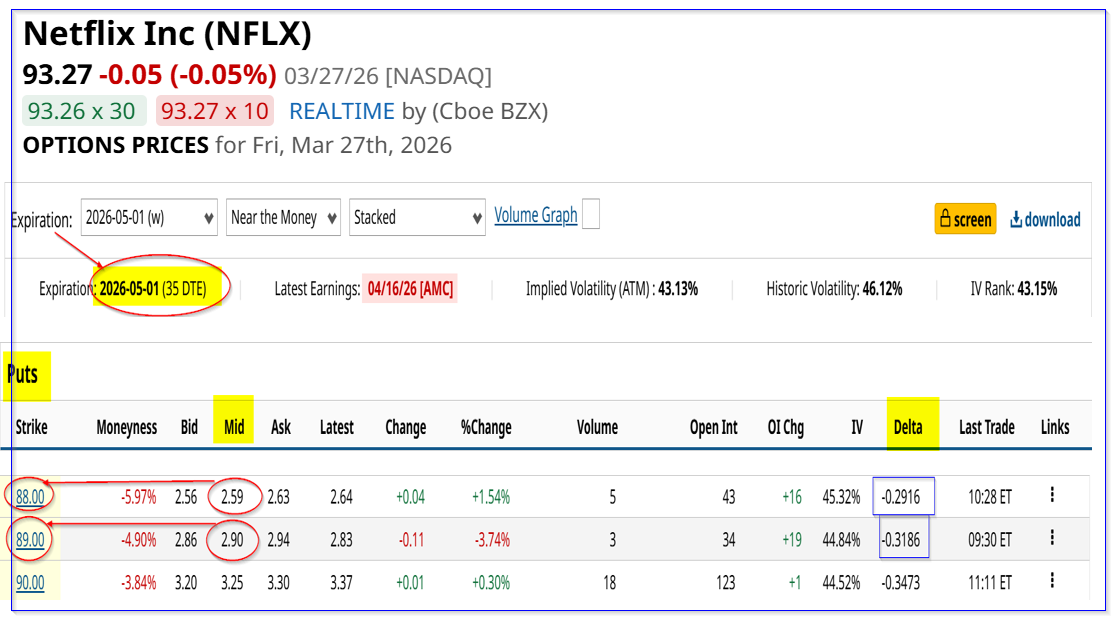Open links menu for 90.00 strike row
1113x618 pixels.
pyautogui.click(x=1052, y=582)
